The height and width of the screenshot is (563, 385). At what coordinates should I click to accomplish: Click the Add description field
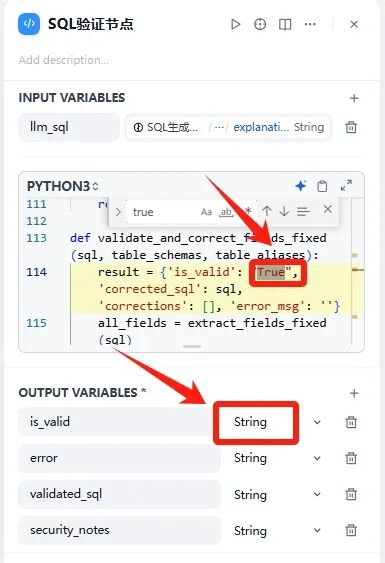(64, 60)
